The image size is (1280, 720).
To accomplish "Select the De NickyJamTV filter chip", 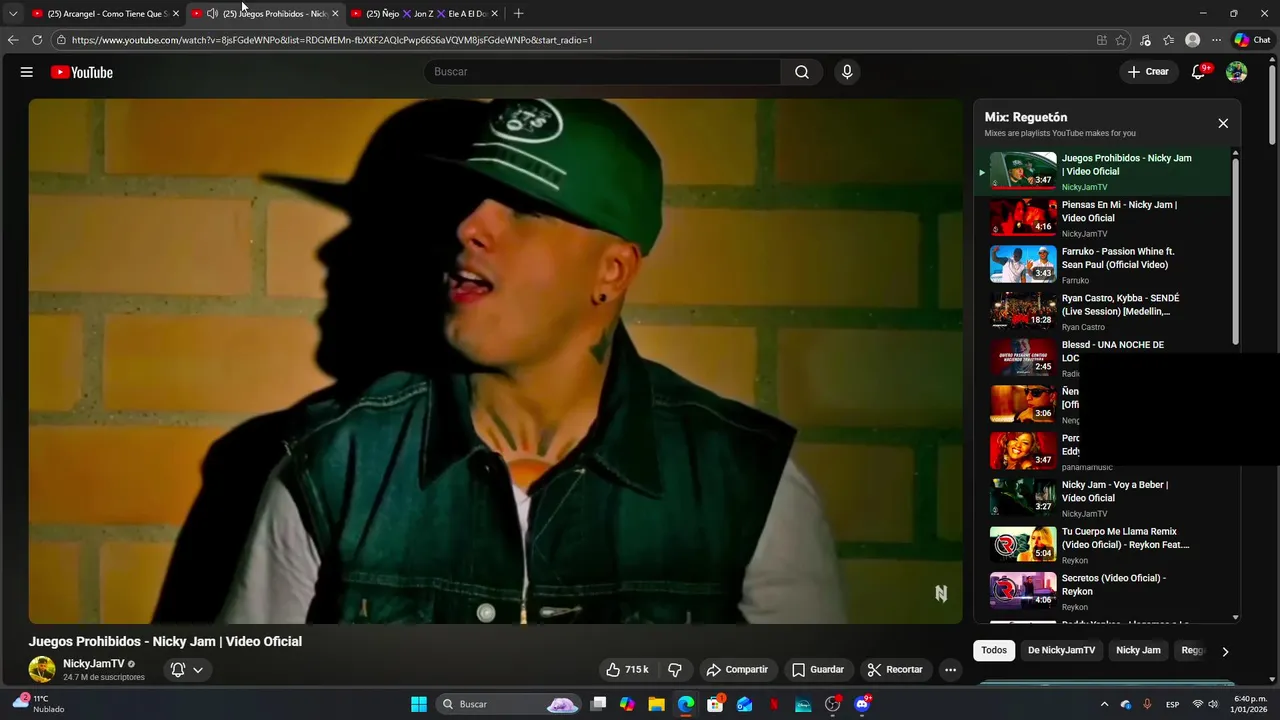I will (x=1061, y=650).
